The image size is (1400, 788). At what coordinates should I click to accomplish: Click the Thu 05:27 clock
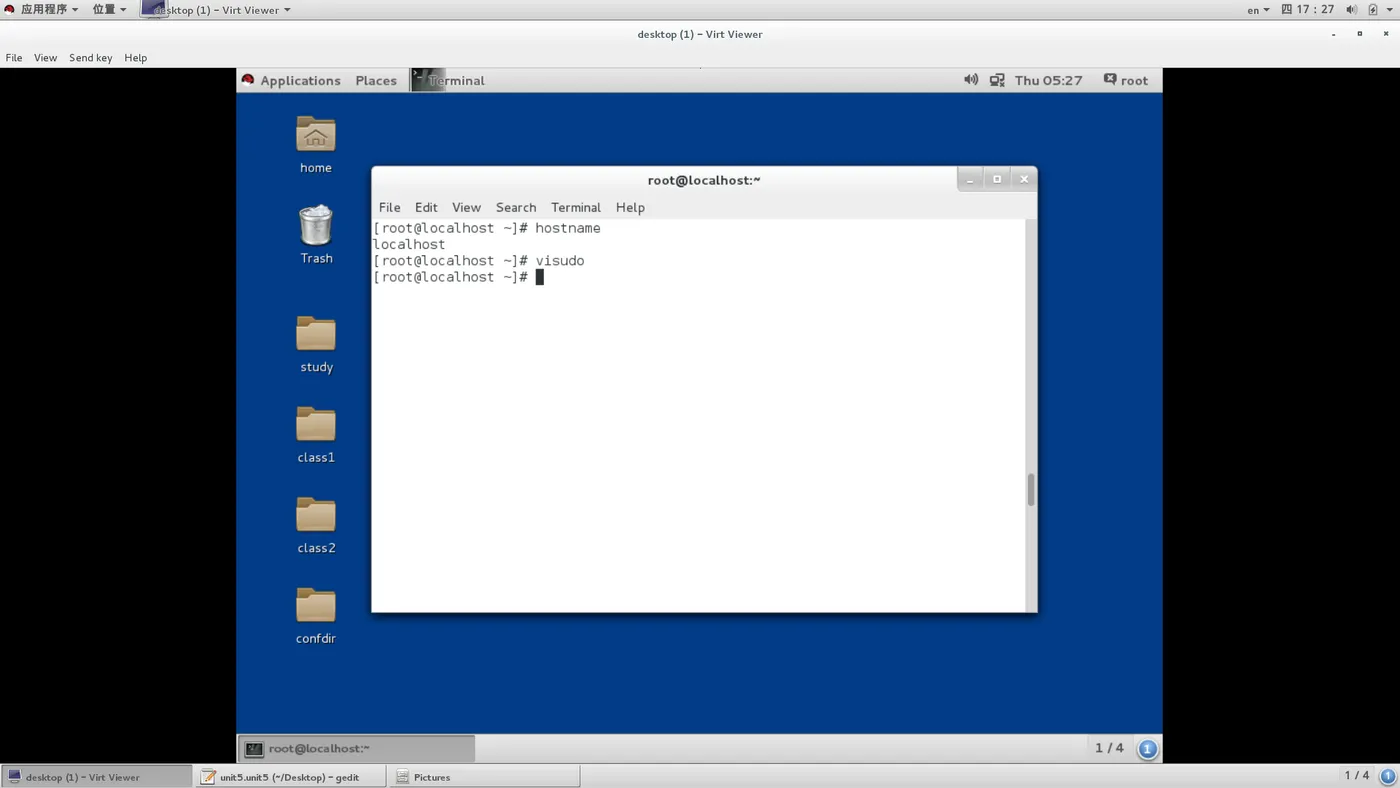(1048, 80)
